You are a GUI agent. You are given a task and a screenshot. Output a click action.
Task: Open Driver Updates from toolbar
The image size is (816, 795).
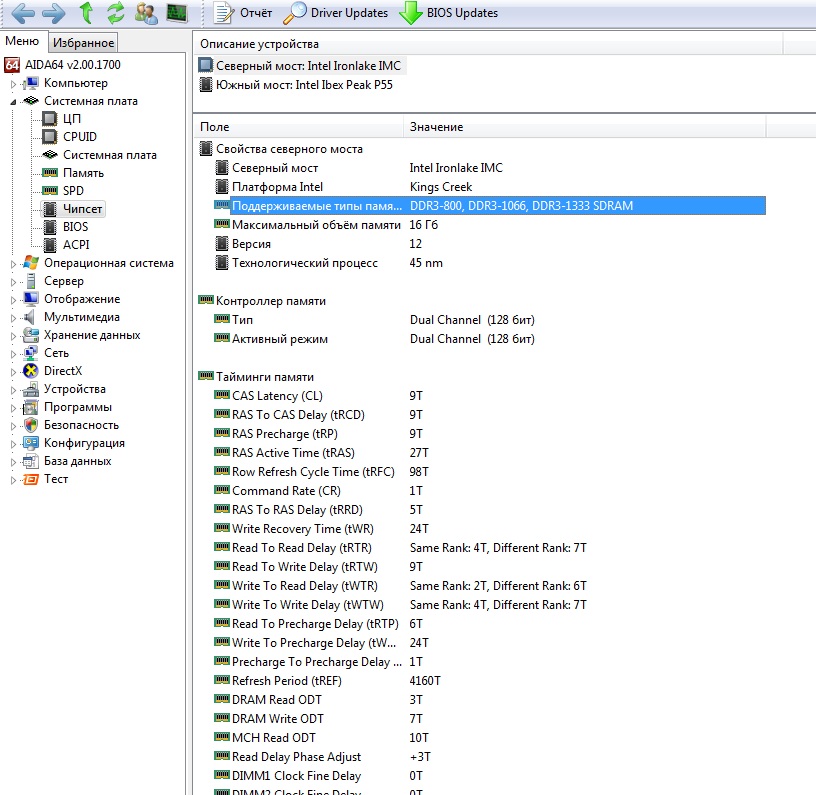(335, 13)
